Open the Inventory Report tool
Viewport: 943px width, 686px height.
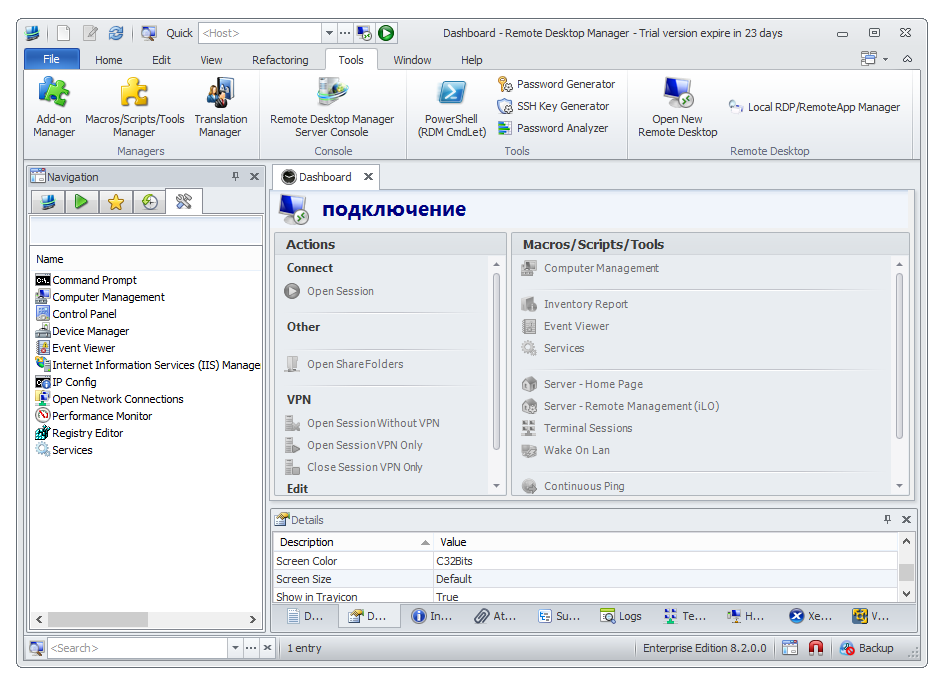574,304
